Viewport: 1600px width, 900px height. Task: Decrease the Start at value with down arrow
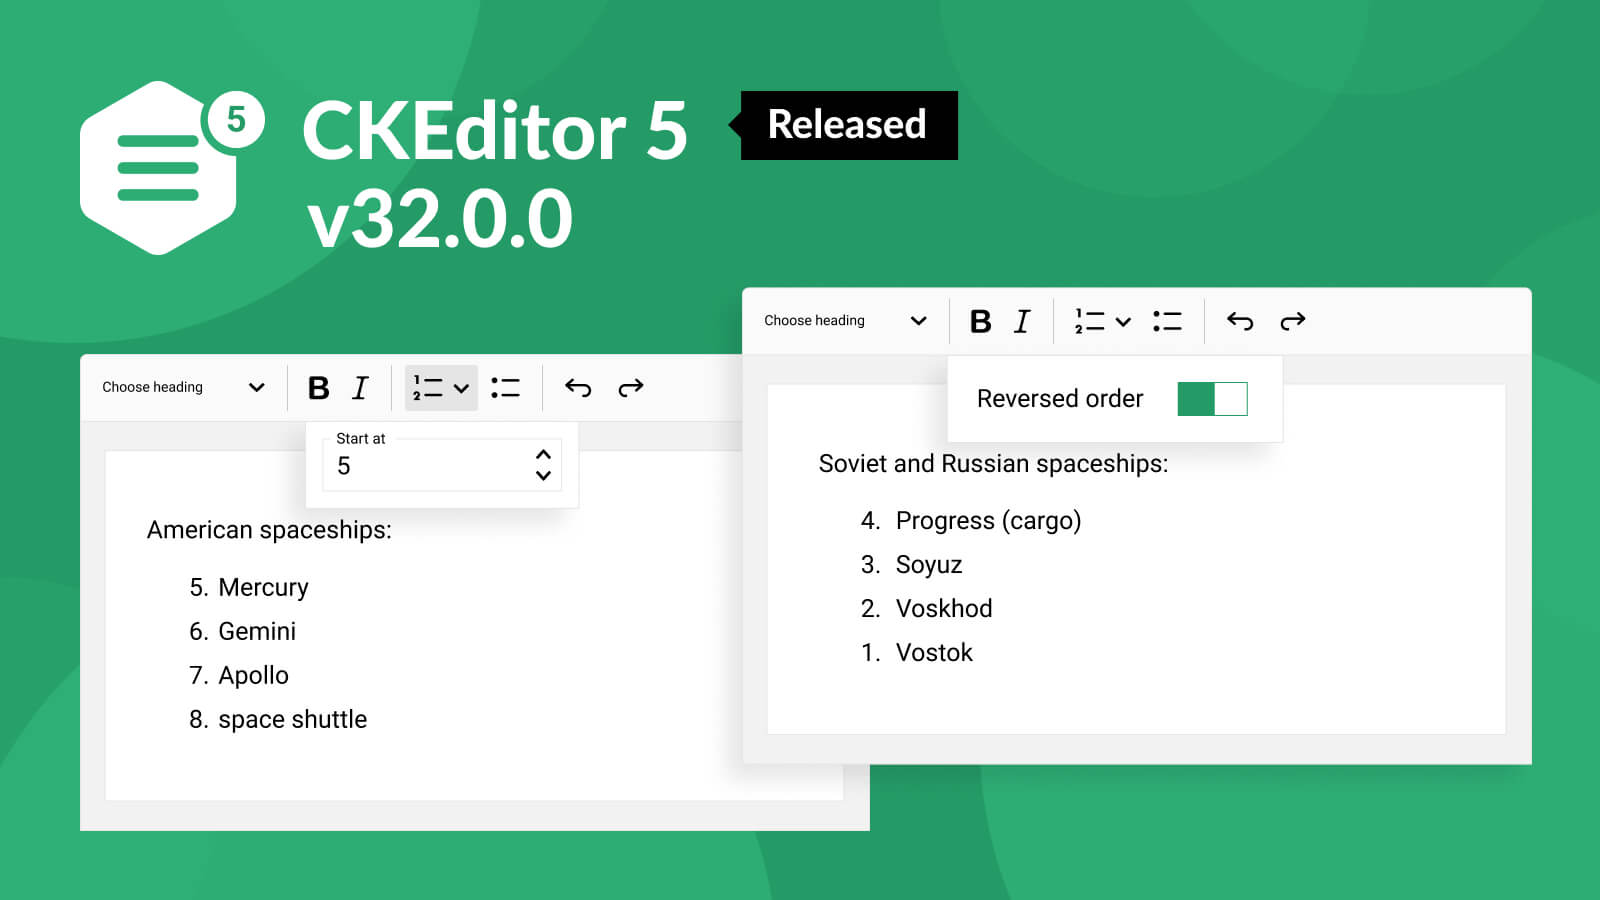click(543, 476)
